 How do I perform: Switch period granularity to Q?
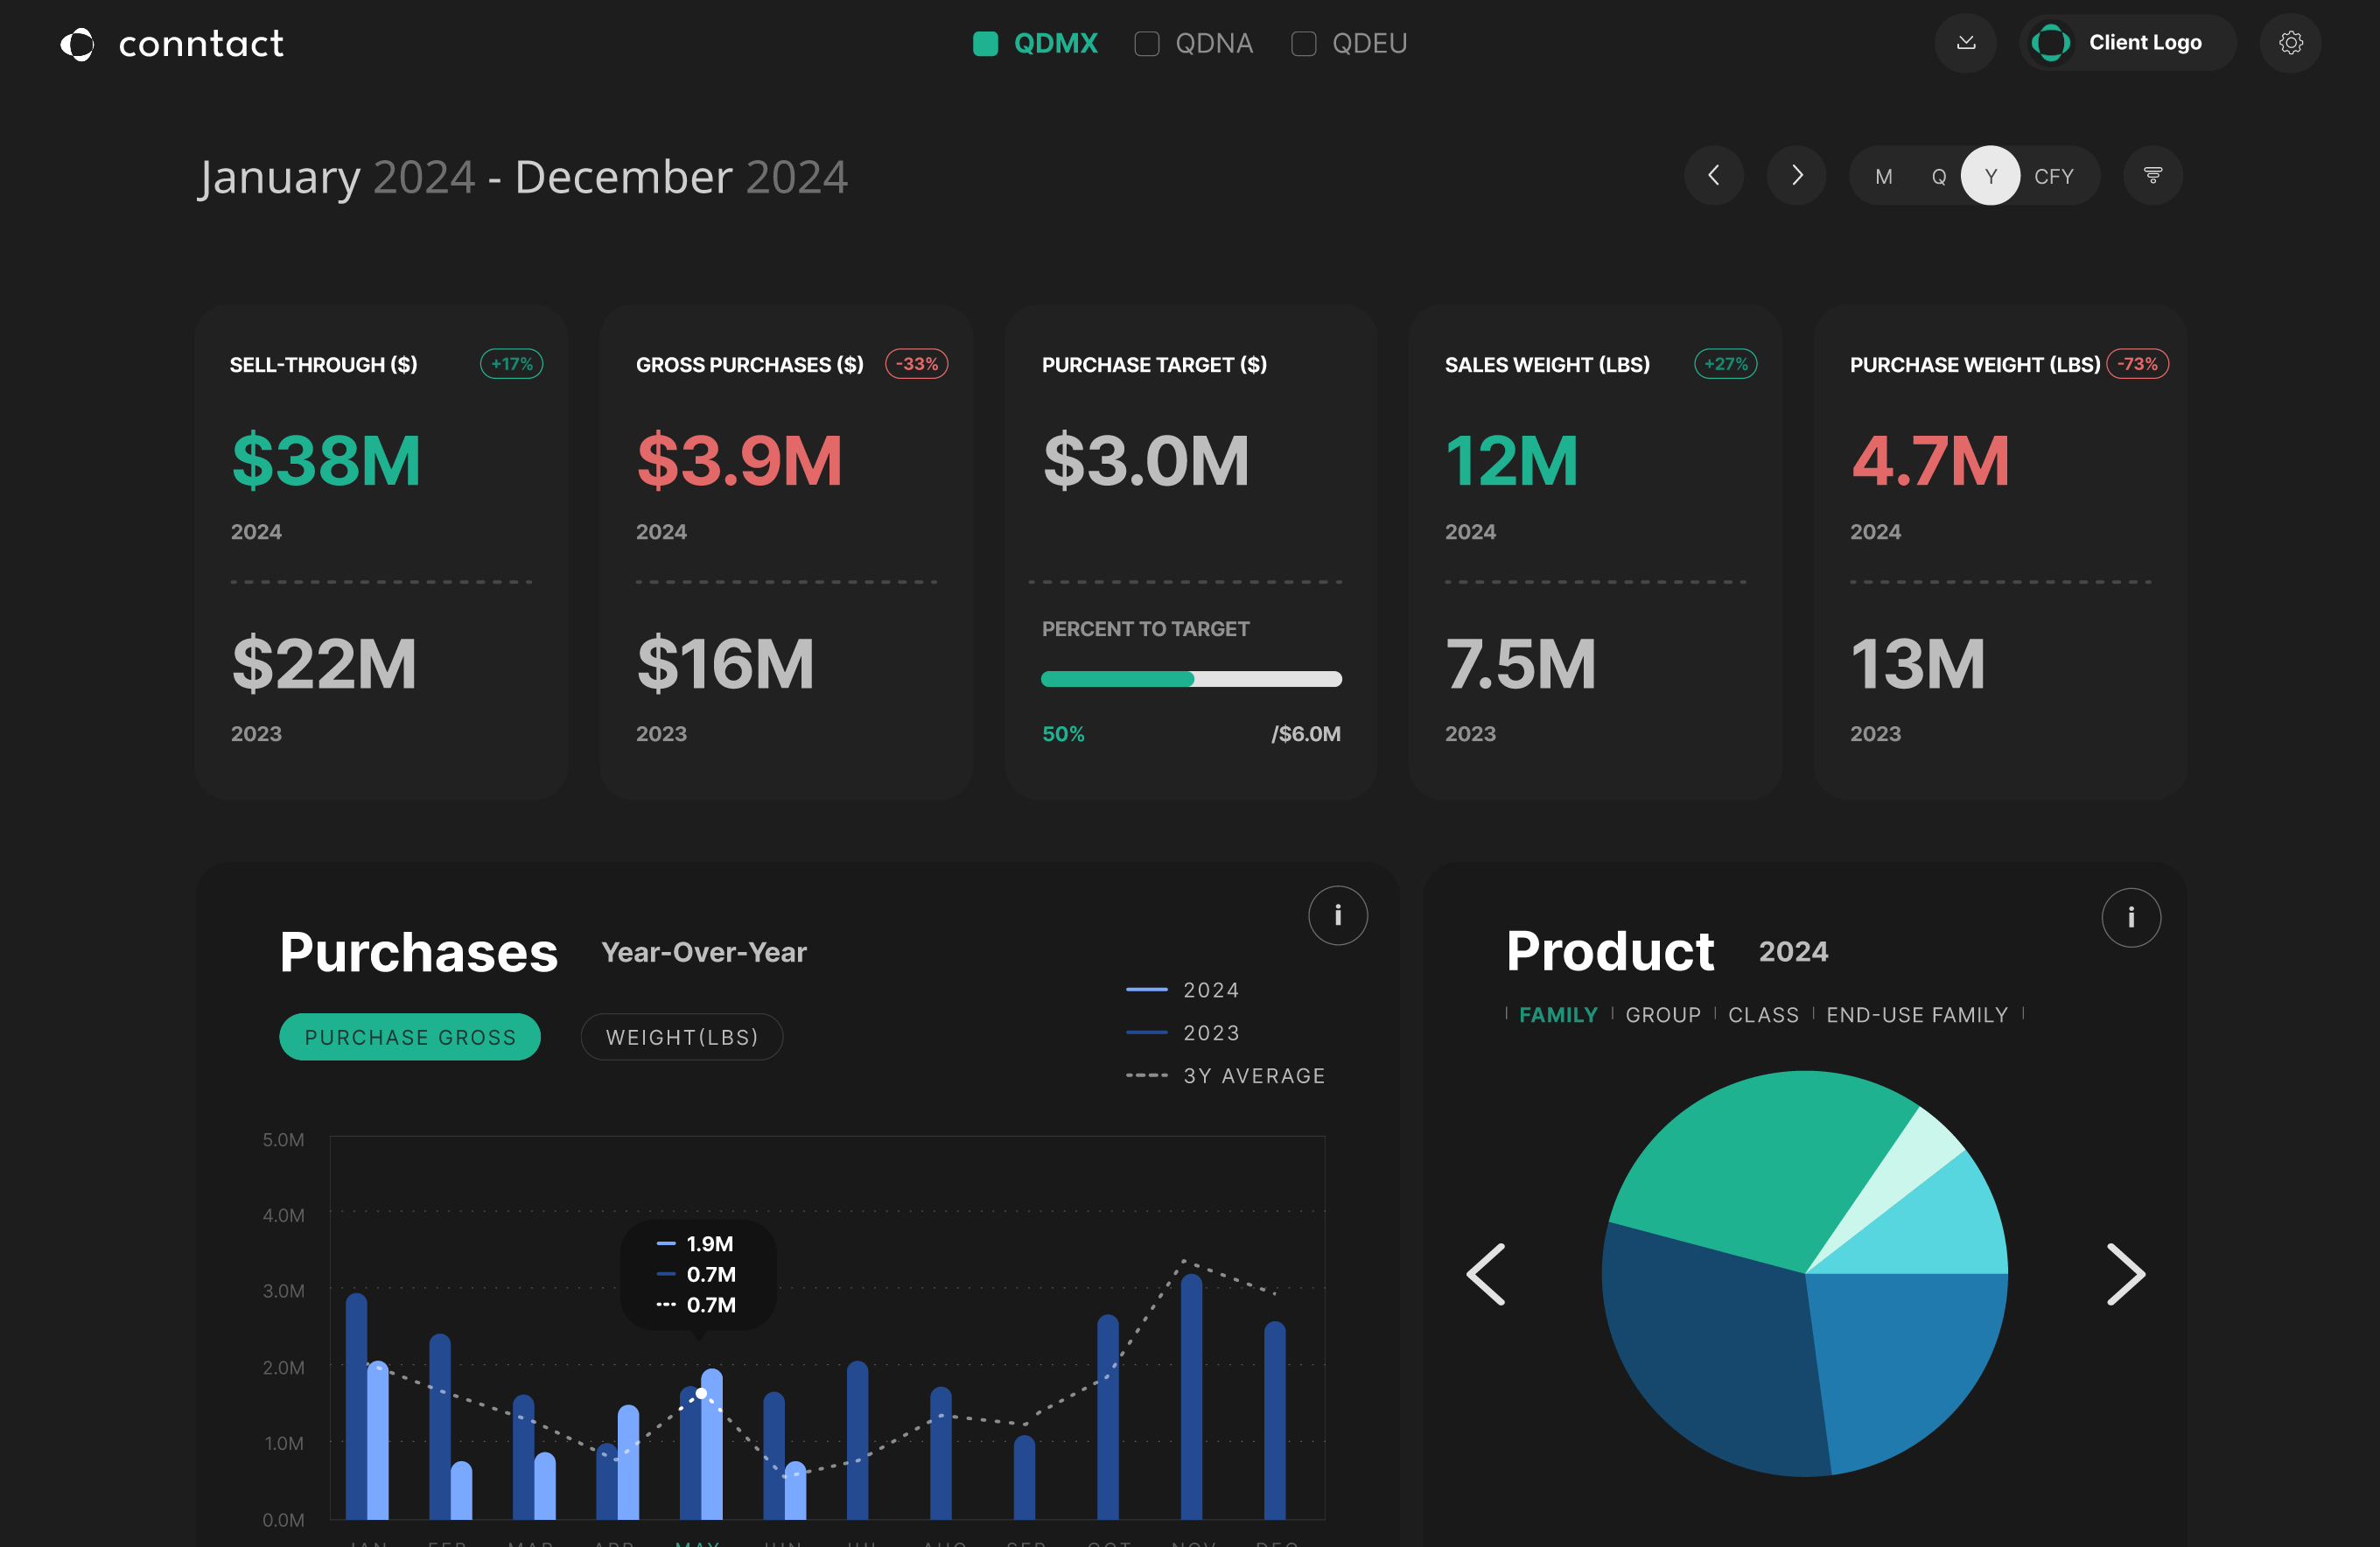(1940, 175)
